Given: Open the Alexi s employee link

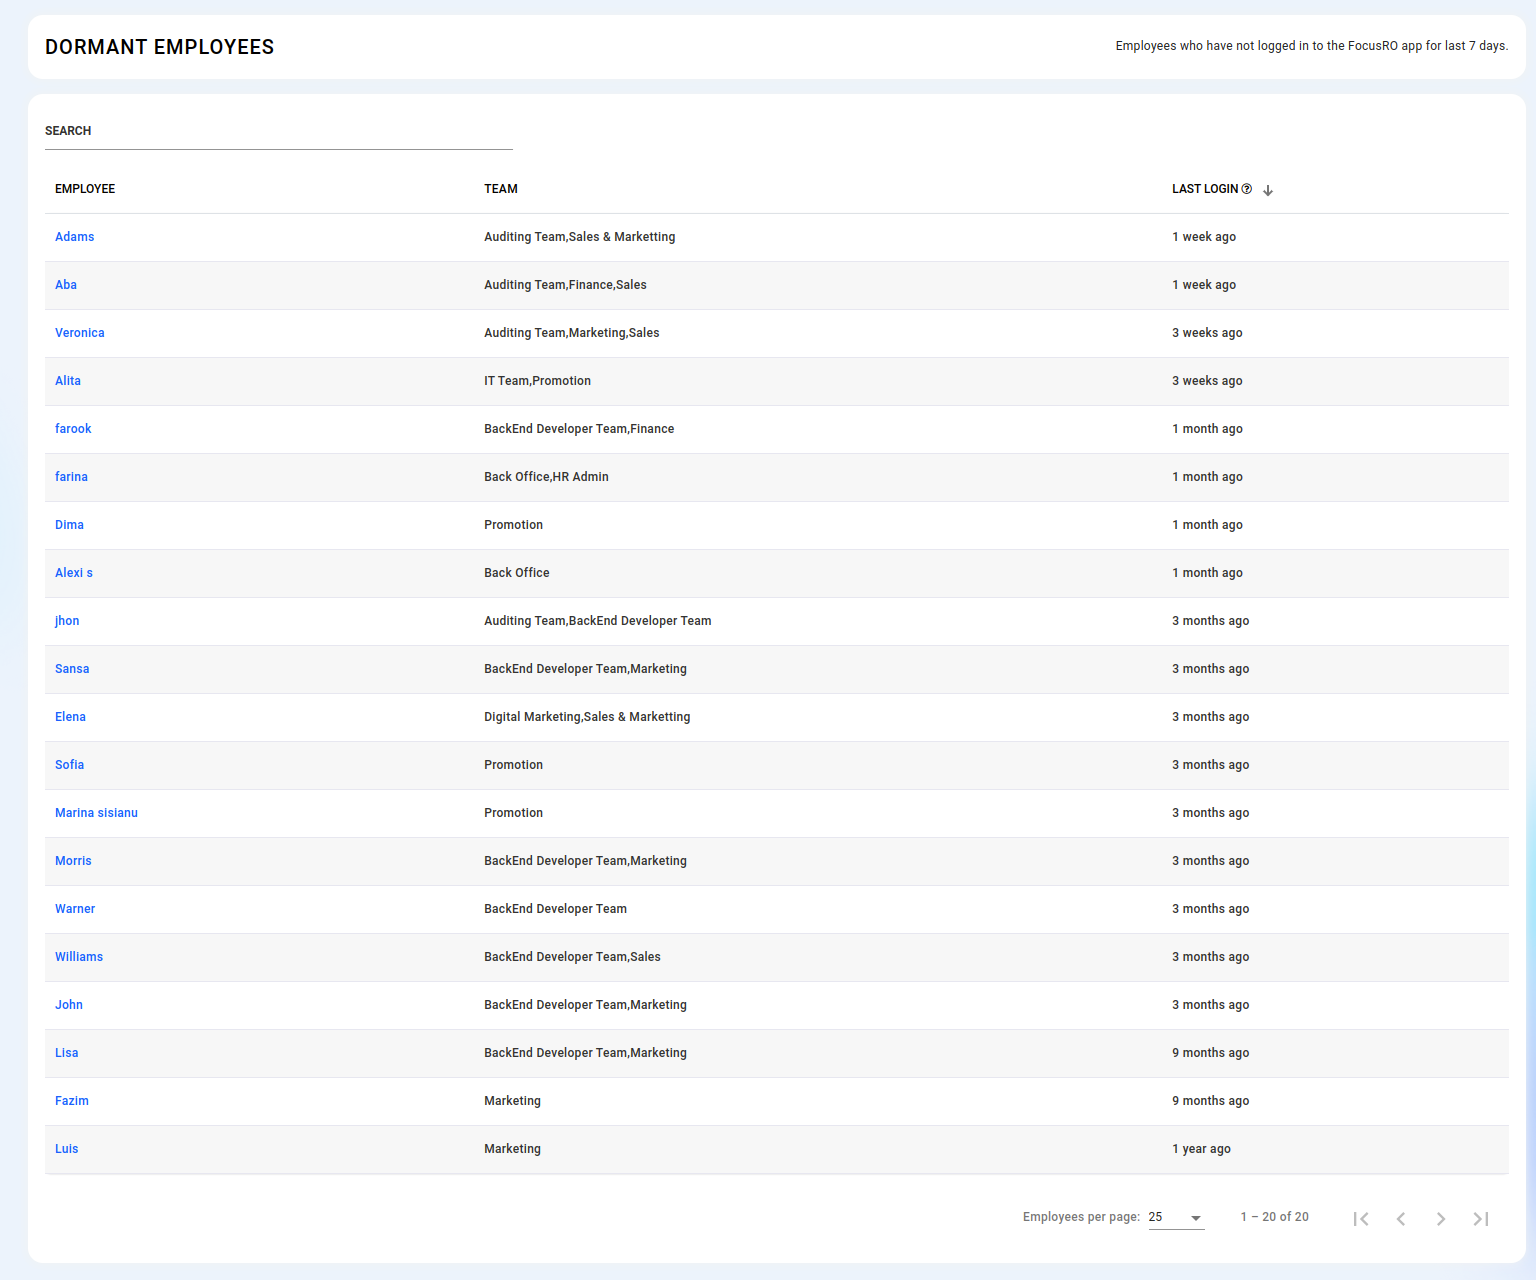Looking at the screenshot, I should 74,573.
